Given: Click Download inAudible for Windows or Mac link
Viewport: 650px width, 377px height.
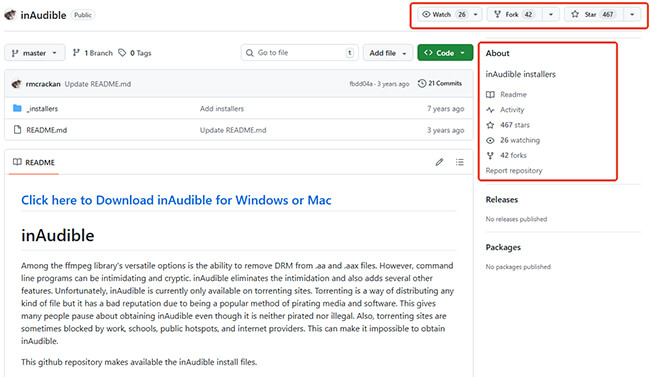Looking at the screenshot, I should 176,200.
